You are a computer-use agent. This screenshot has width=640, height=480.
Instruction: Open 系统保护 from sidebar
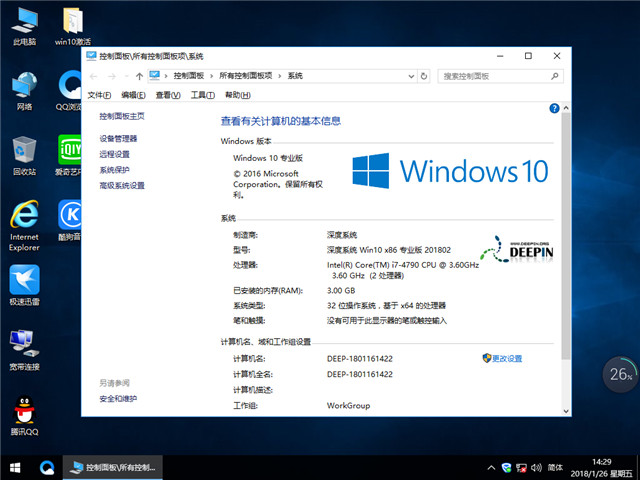coord(114,170)
